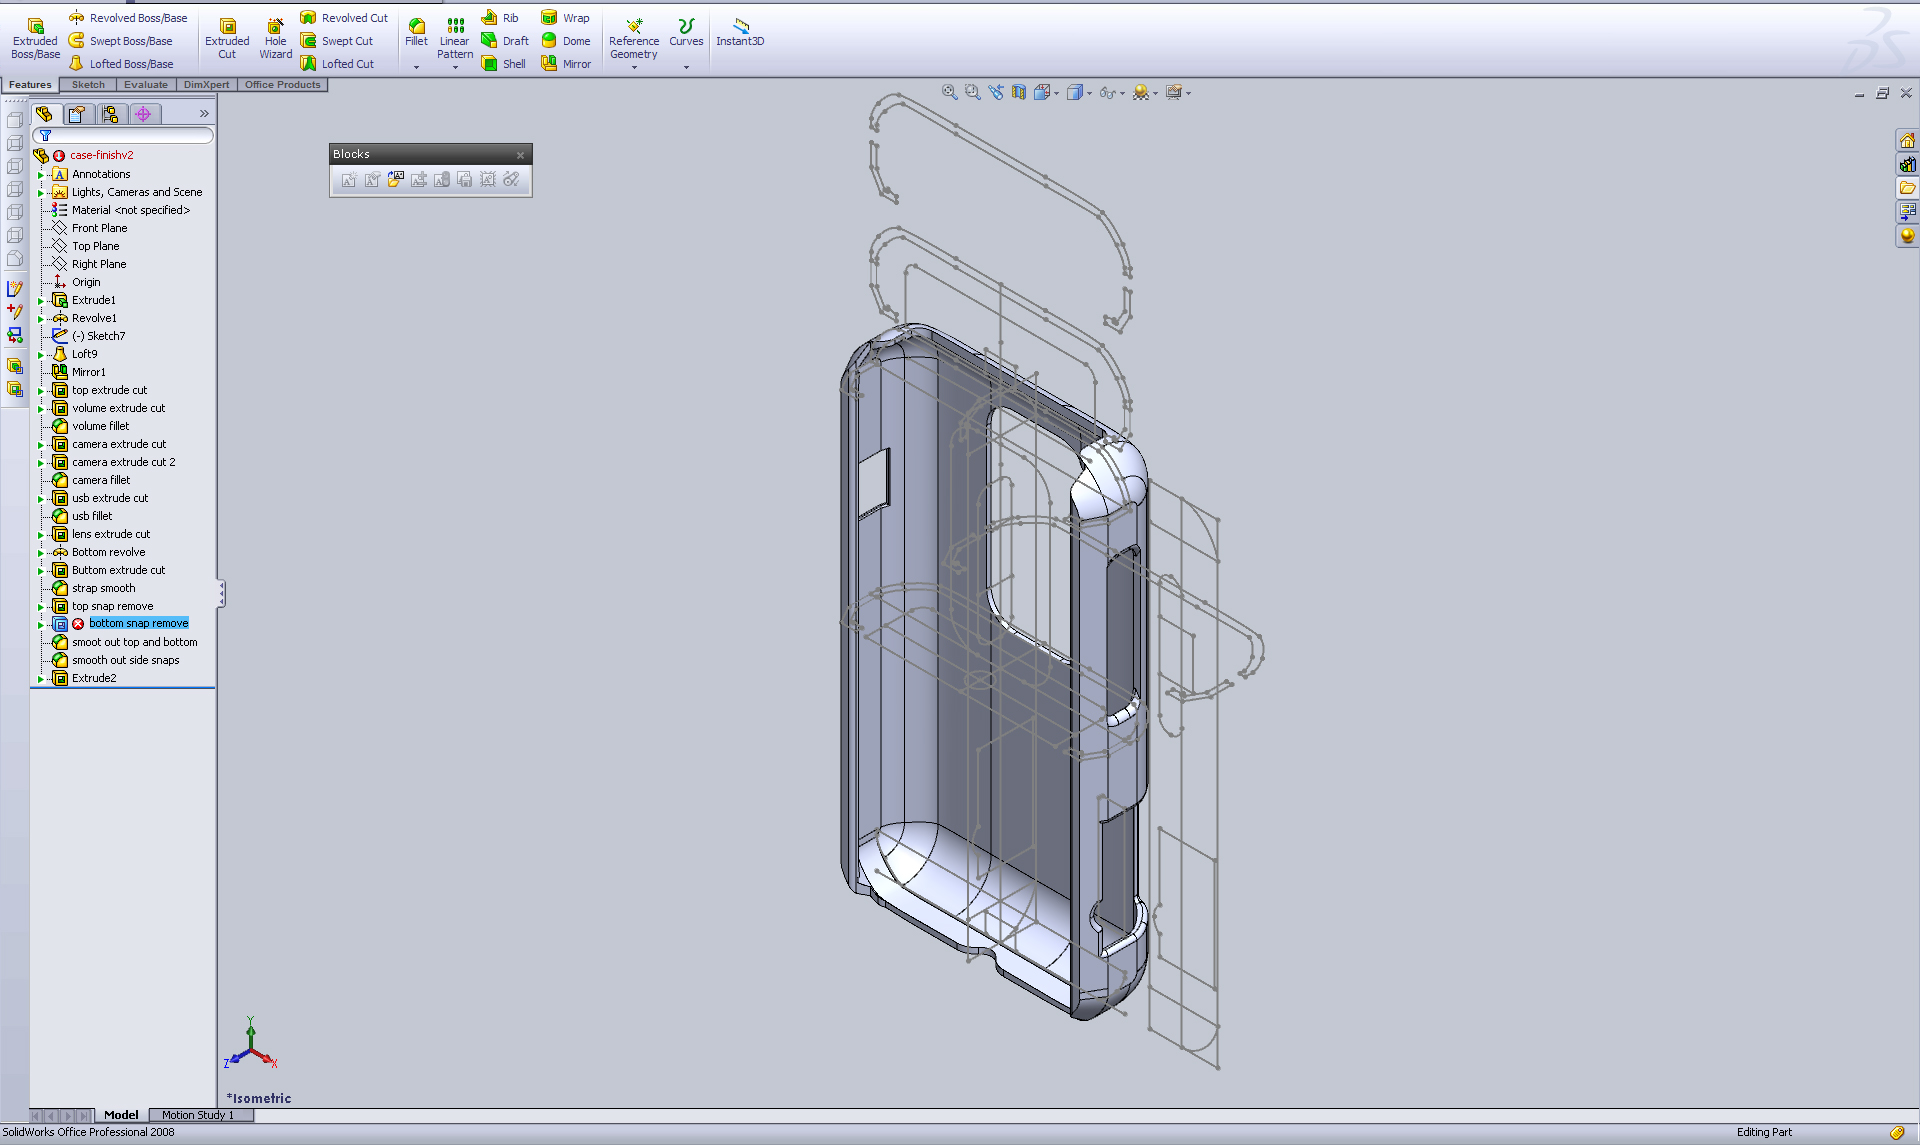Switch to the Sketch tab
Image resolution: width=1920 pixels, height=1145 pixels.
click(84, 83)
